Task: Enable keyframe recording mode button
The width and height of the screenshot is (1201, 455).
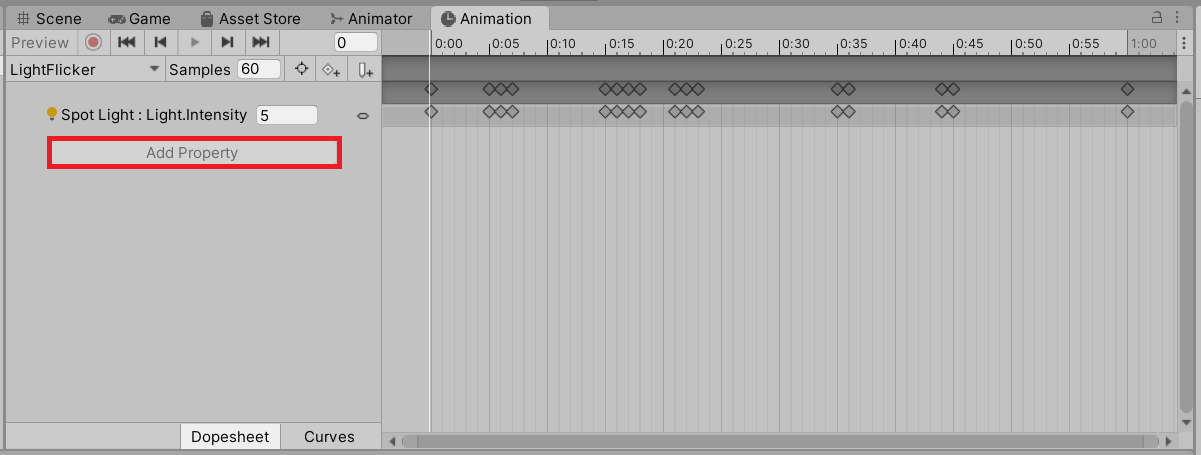Action: (x=93, y=42)
